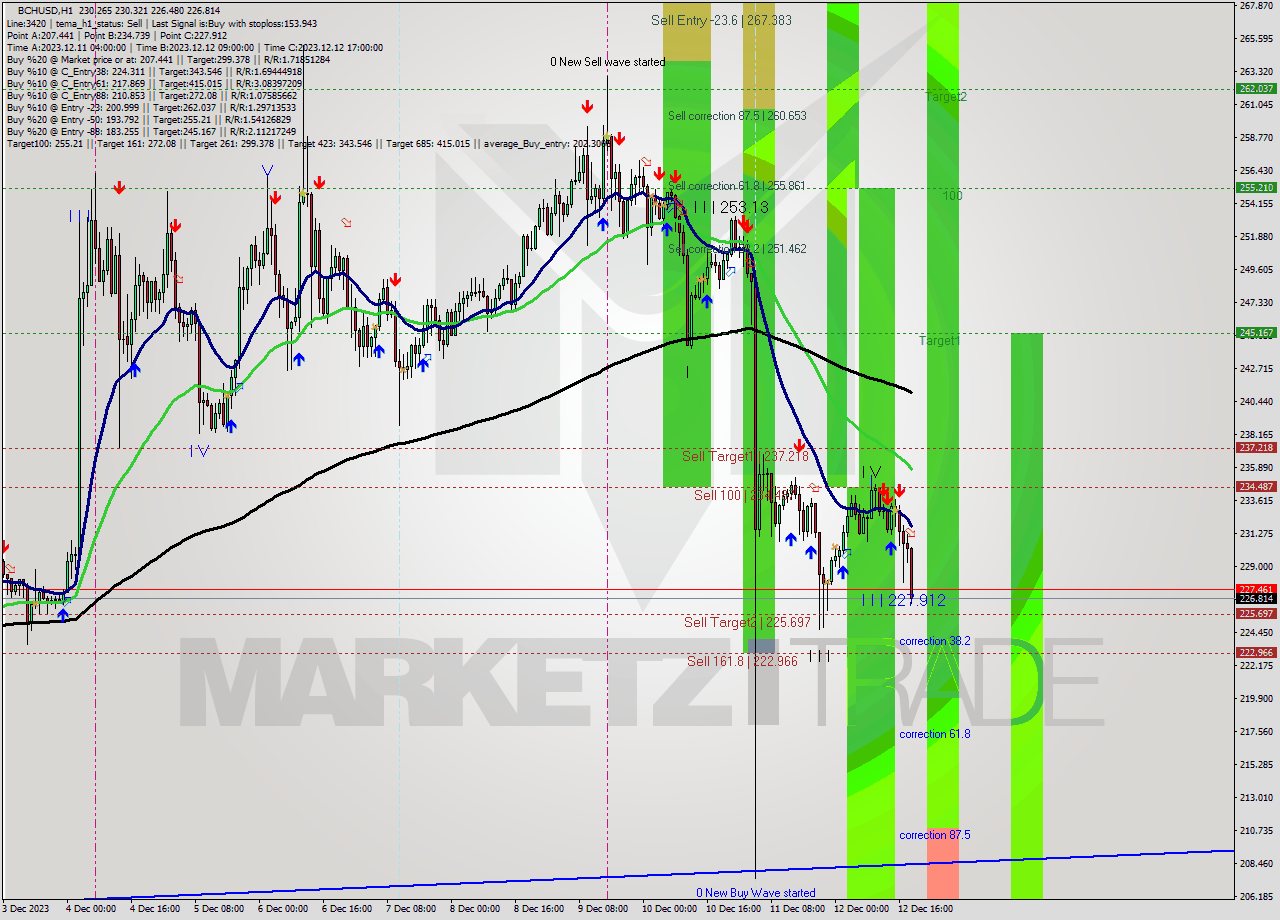Select the red 227.461 price tag
This screenshot has height=920, width=1280.
coord(1256,589)
